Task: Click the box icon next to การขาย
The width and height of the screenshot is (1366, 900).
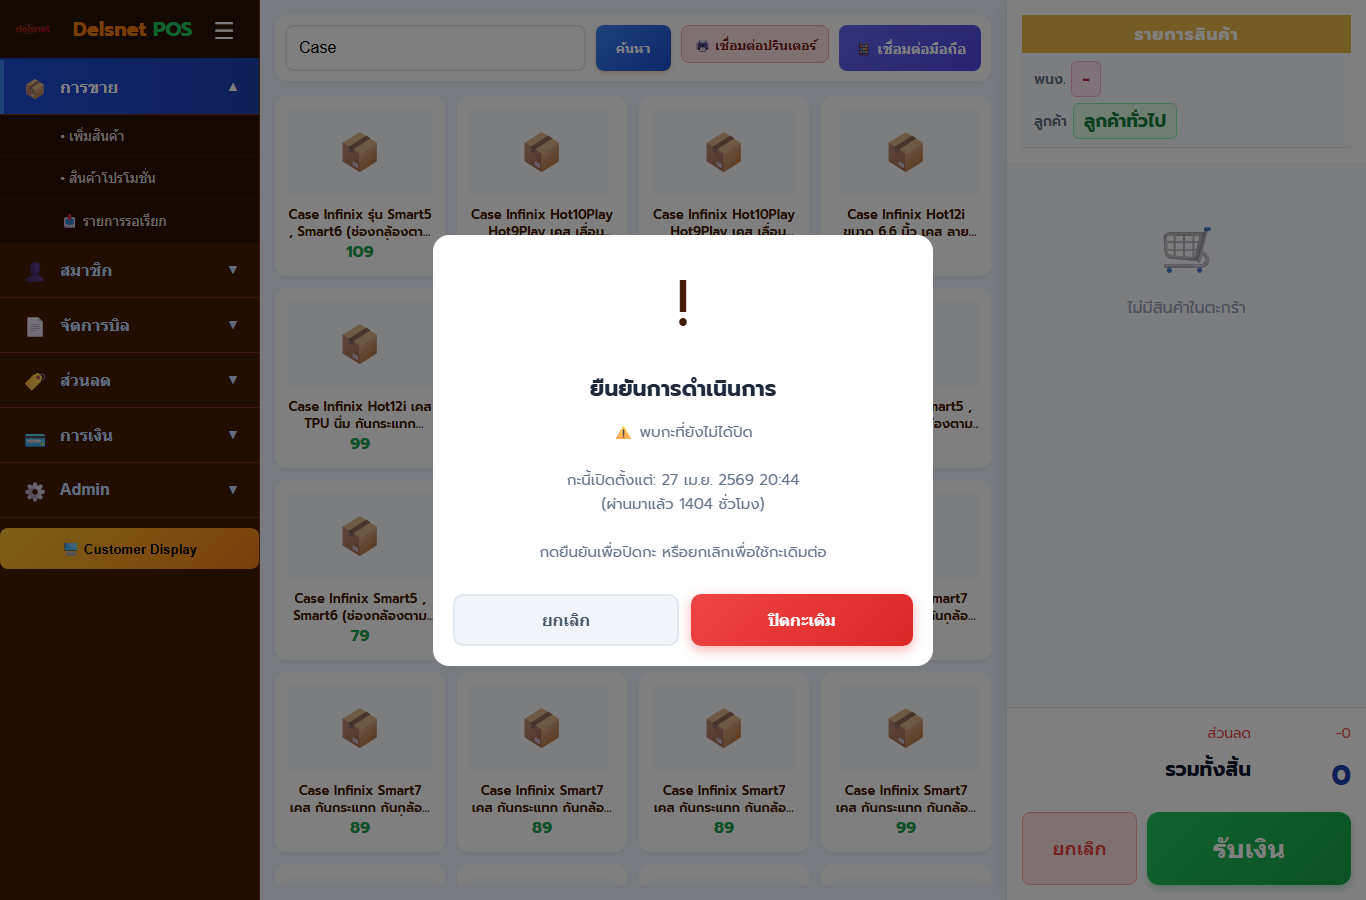Action: tap(35, 88)
